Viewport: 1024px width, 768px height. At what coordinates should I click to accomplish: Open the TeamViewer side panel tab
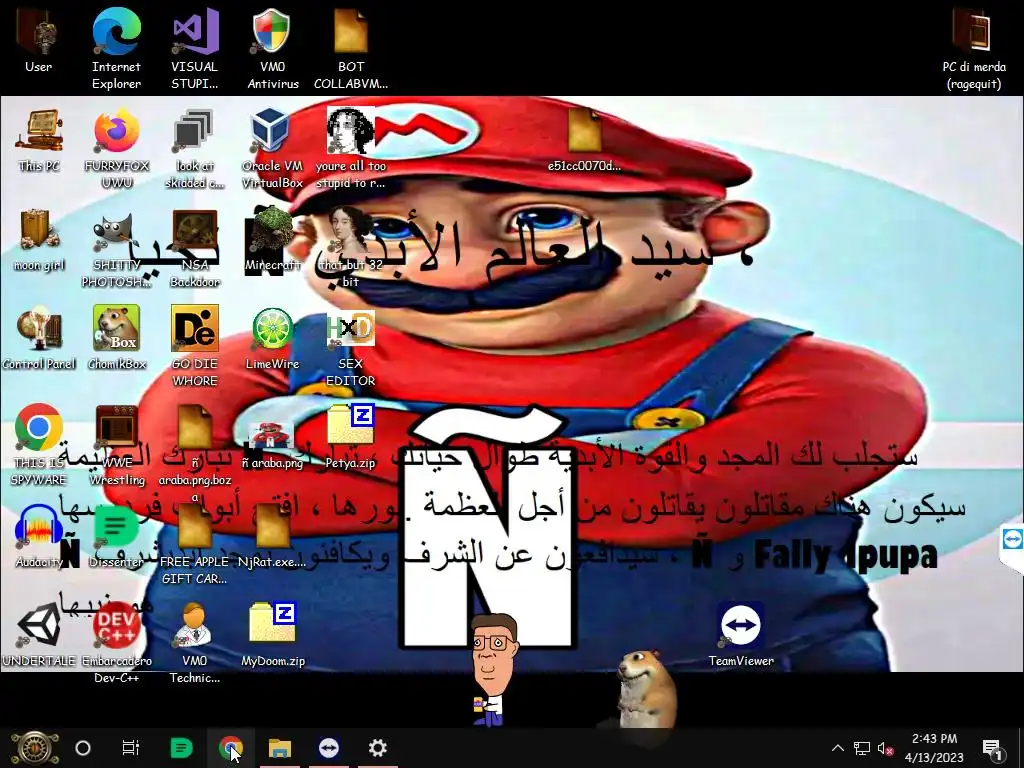coord(1012,541)
